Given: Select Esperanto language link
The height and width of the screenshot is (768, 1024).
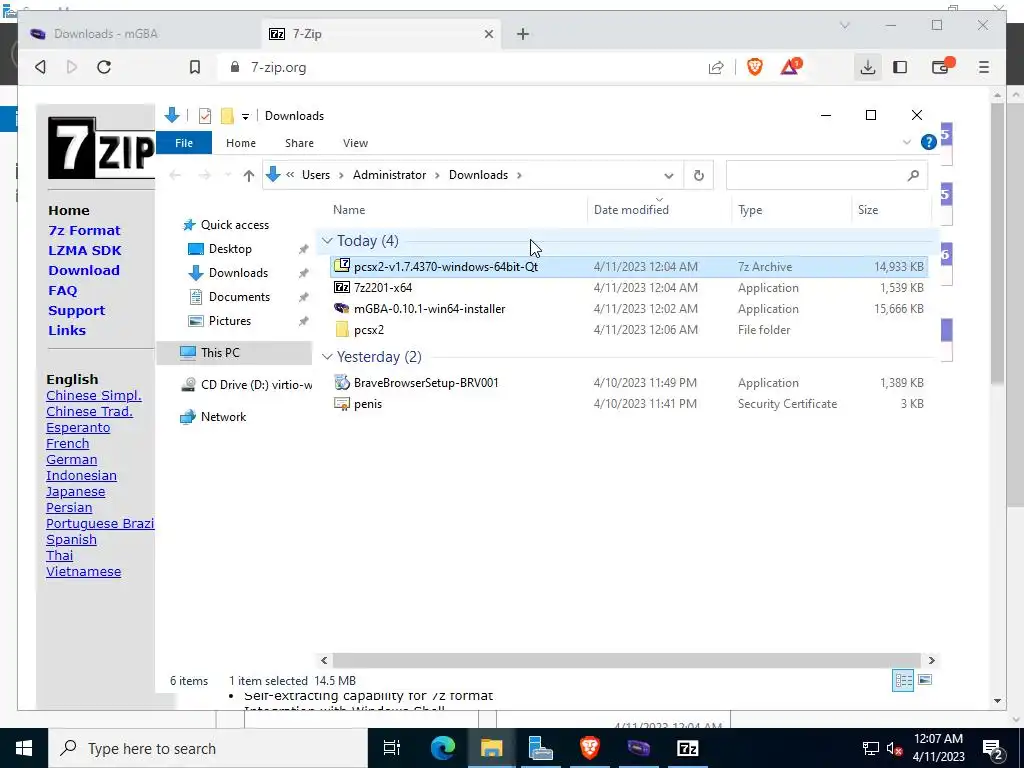Looking at the screenshot, I should pyautogui.click(x=78, y=428).
